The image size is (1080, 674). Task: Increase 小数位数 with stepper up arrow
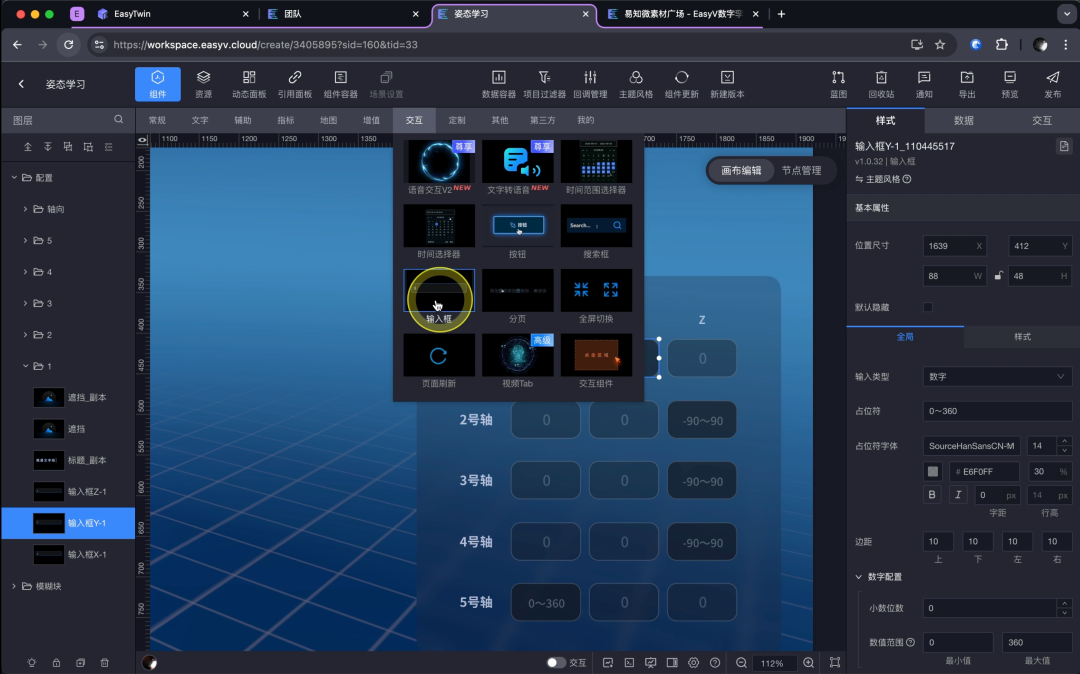pyautogui.click(x=1065, y=604)
